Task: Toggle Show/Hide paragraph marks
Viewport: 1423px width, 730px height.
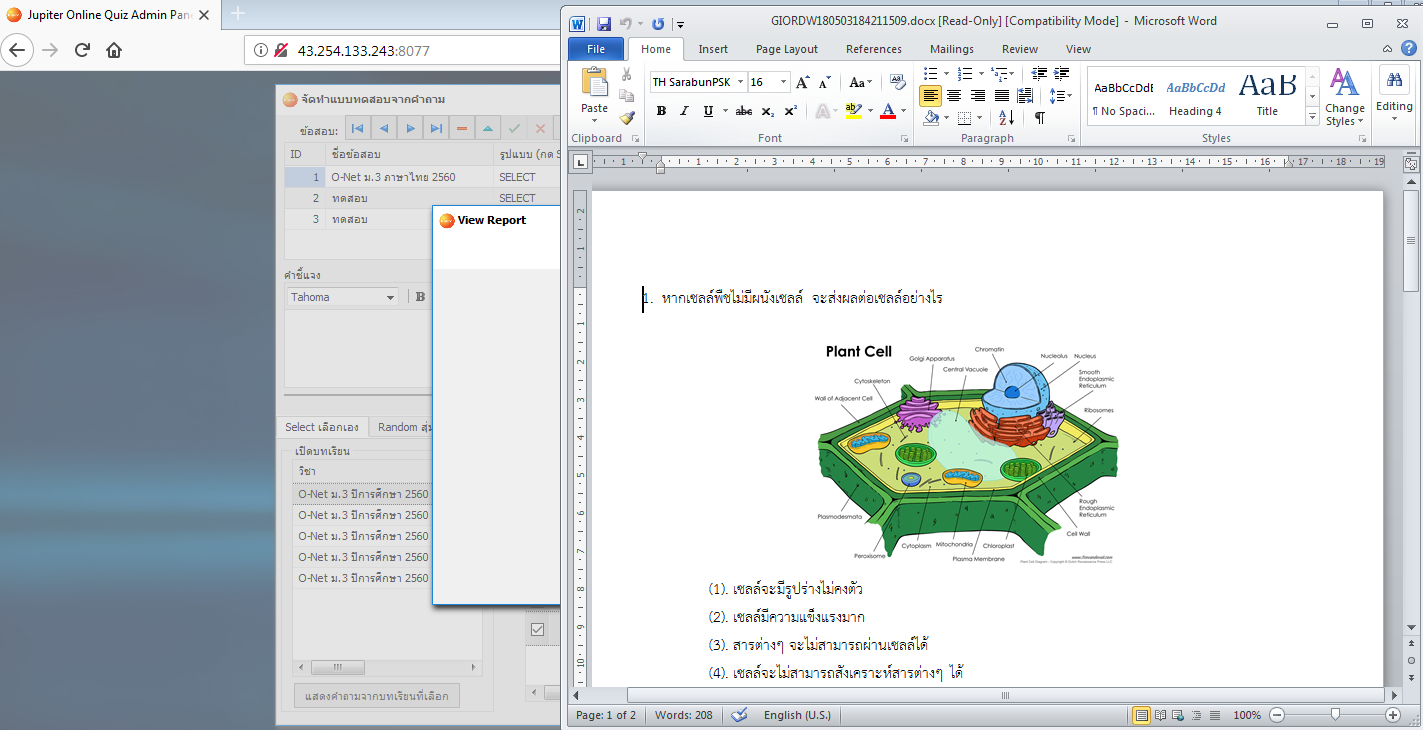Action: [x=1039, y=118]
